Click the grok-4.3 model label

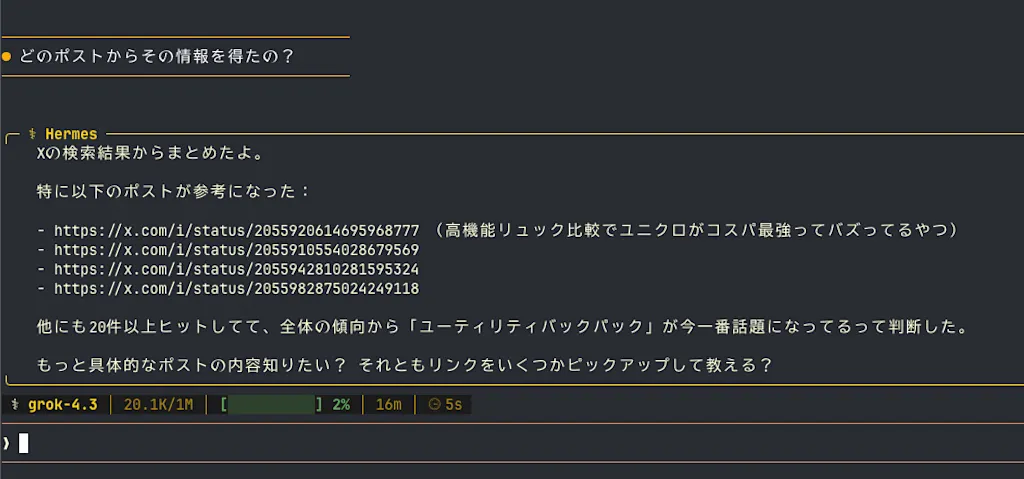[x=63, y=405]
